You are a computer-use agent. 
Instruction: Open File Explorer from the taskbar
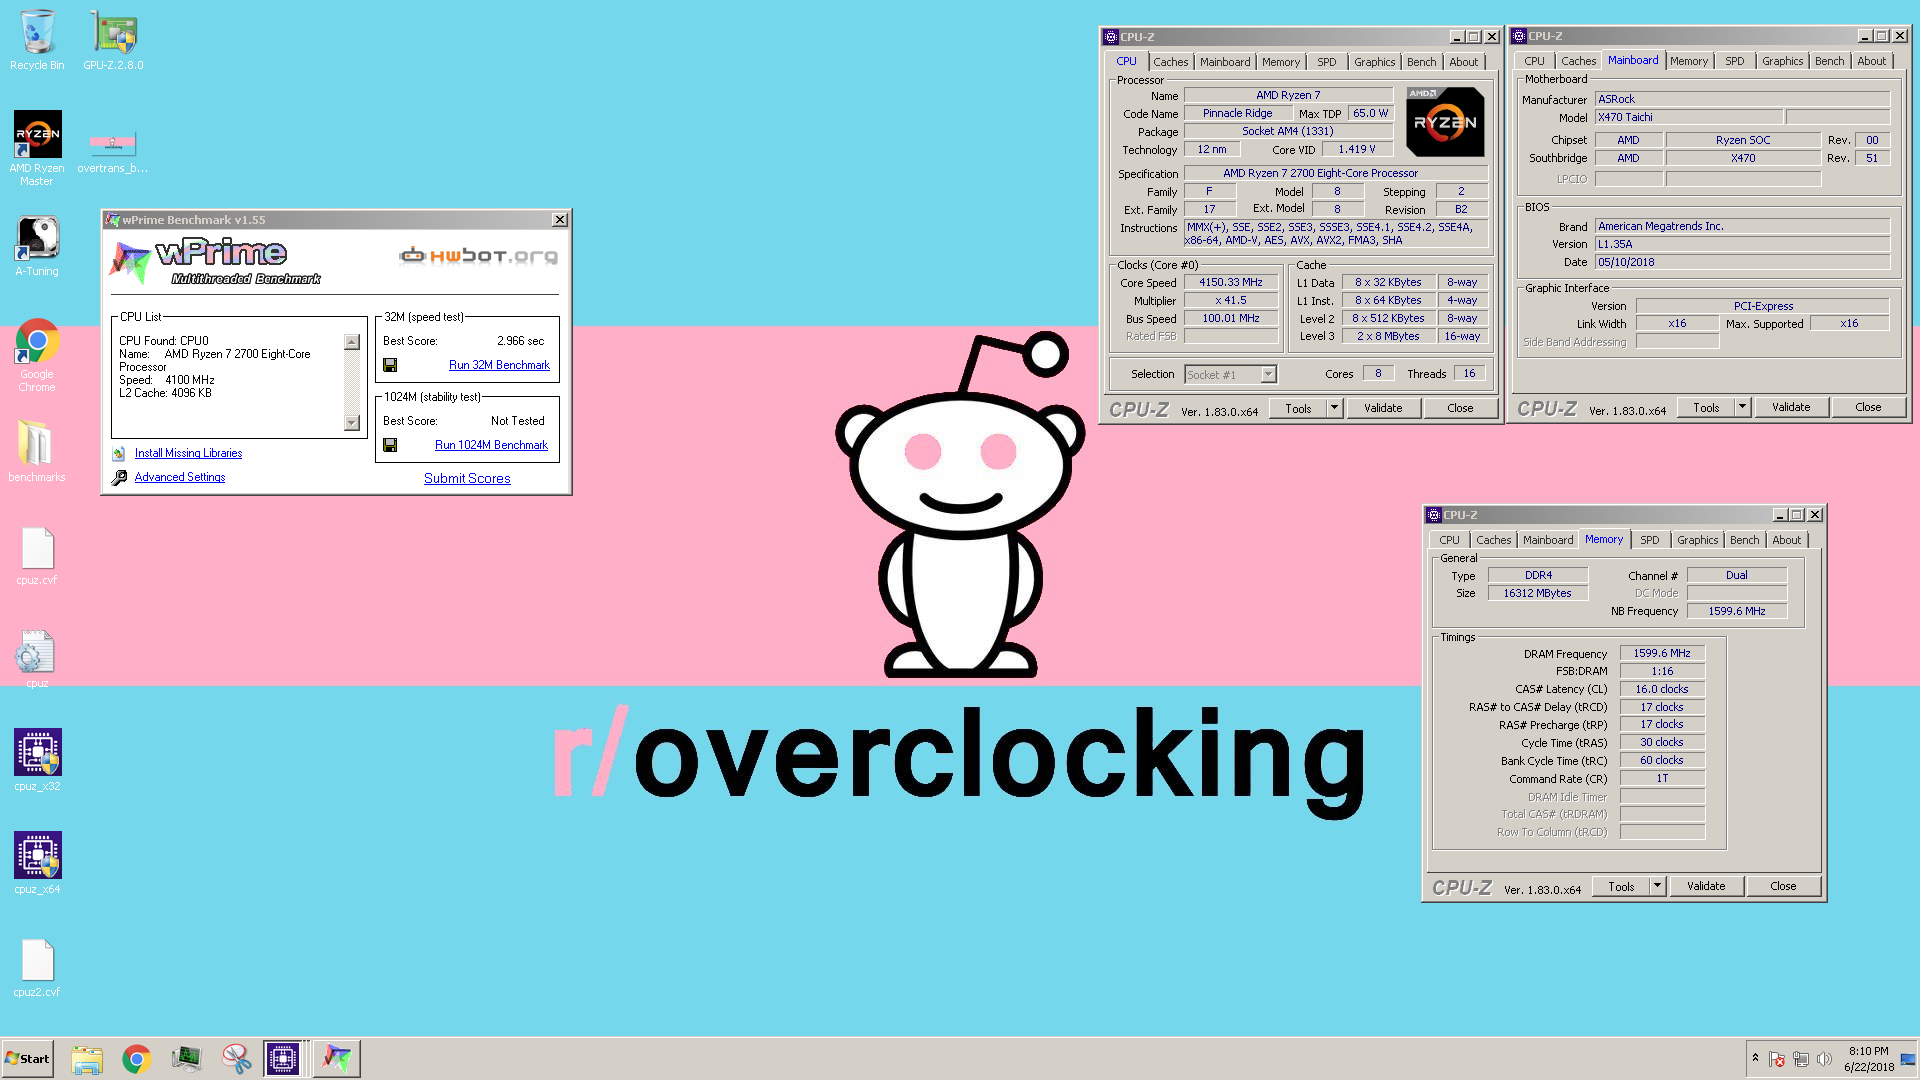87,1059
